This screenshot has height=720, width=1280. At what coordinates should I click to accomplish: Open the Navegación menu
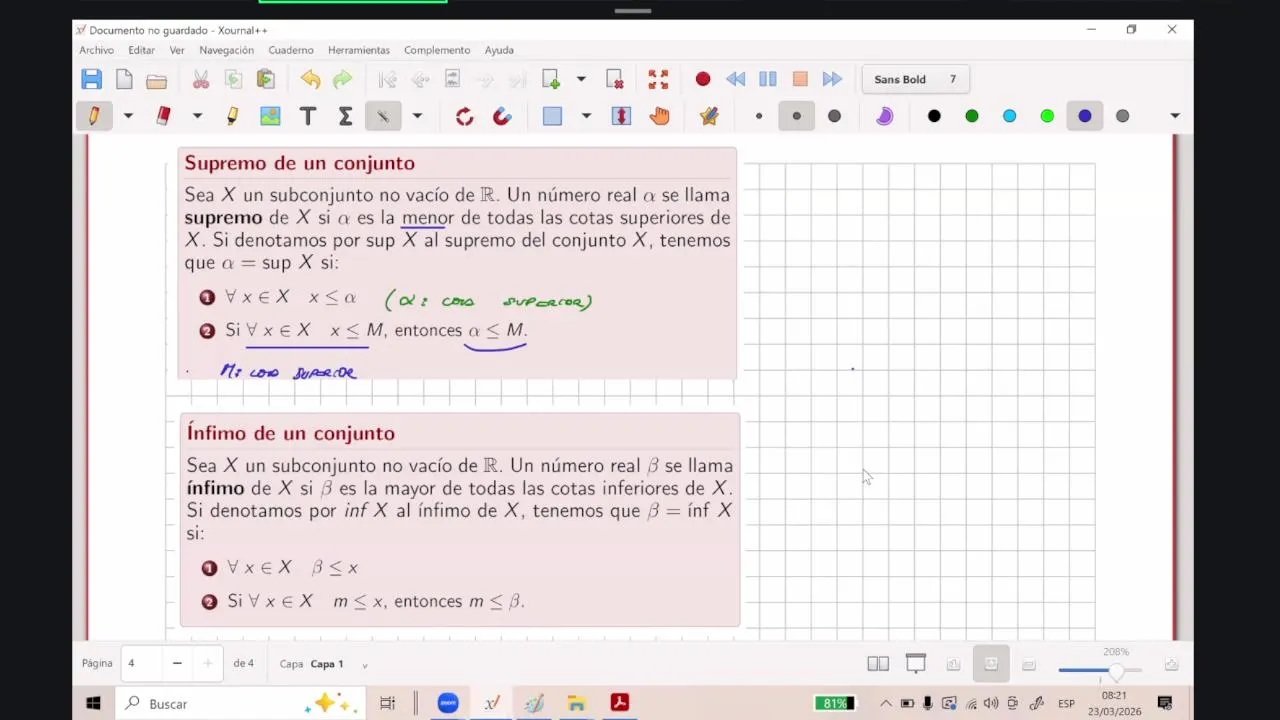226,50
